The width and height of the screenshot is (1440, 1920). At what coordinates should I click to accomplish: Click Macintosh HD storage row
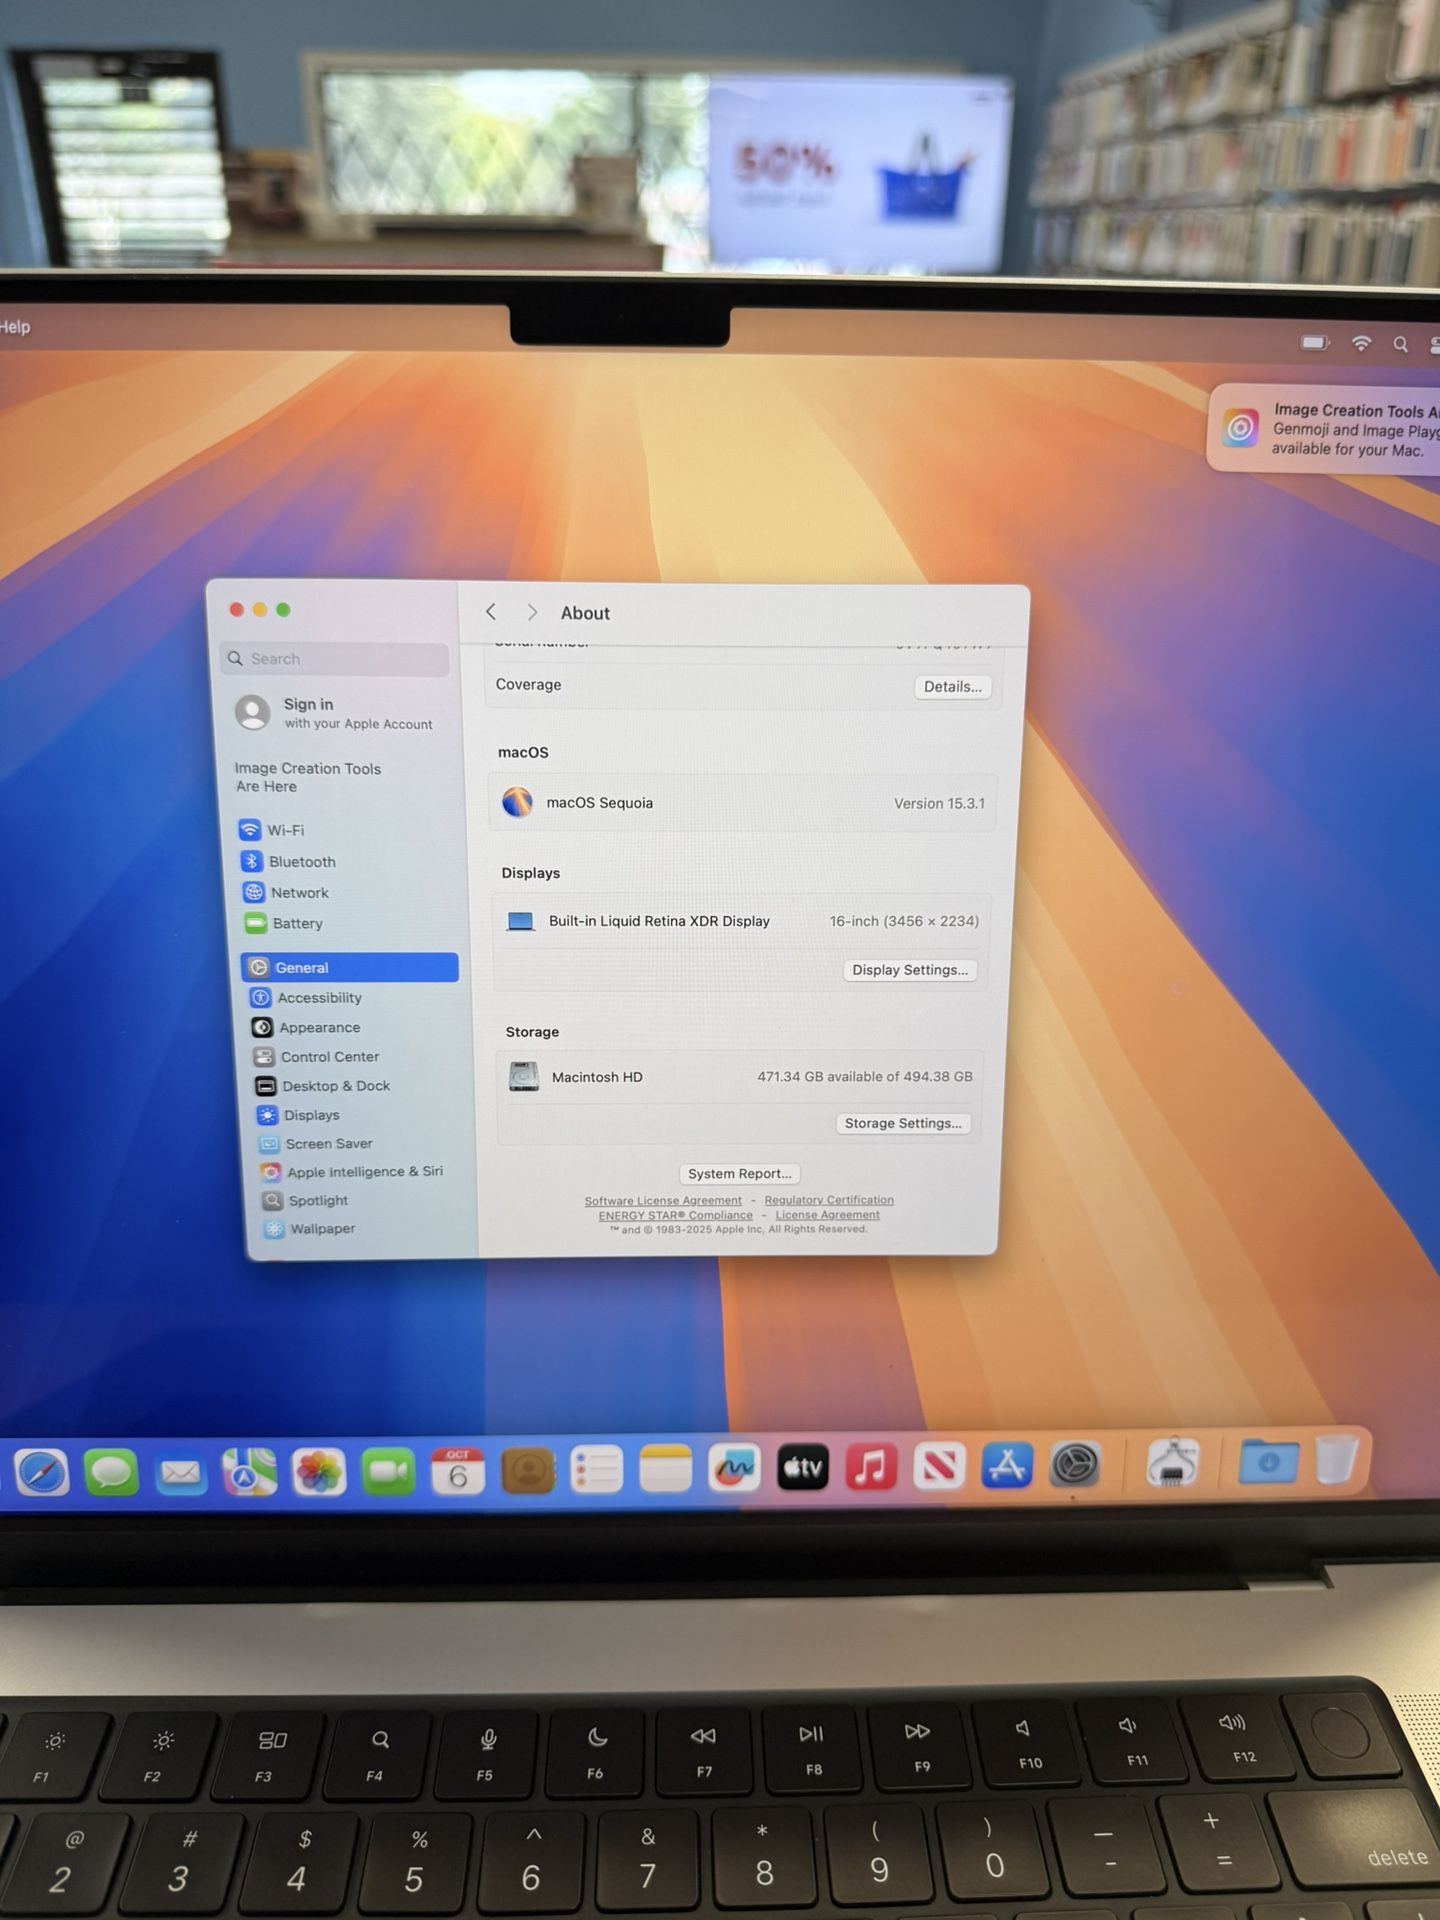click(x=740, y=1076)
